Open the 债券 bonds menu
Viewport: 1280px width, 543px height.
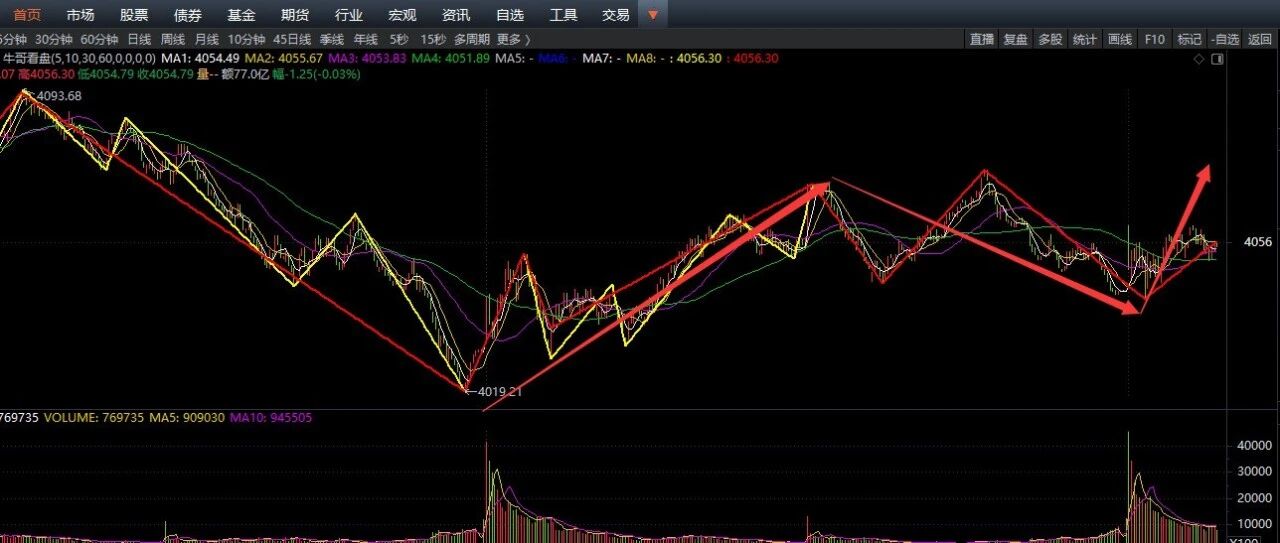point(188,15)
